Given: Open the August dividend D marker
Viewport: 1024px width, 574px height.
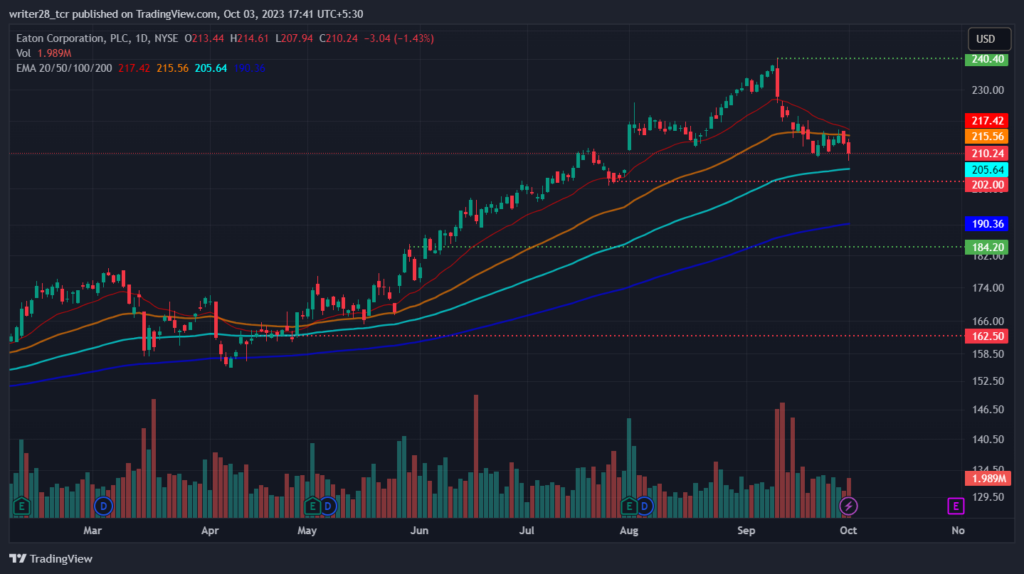Looking at the screenshot, I should click(x=645, y=506).
